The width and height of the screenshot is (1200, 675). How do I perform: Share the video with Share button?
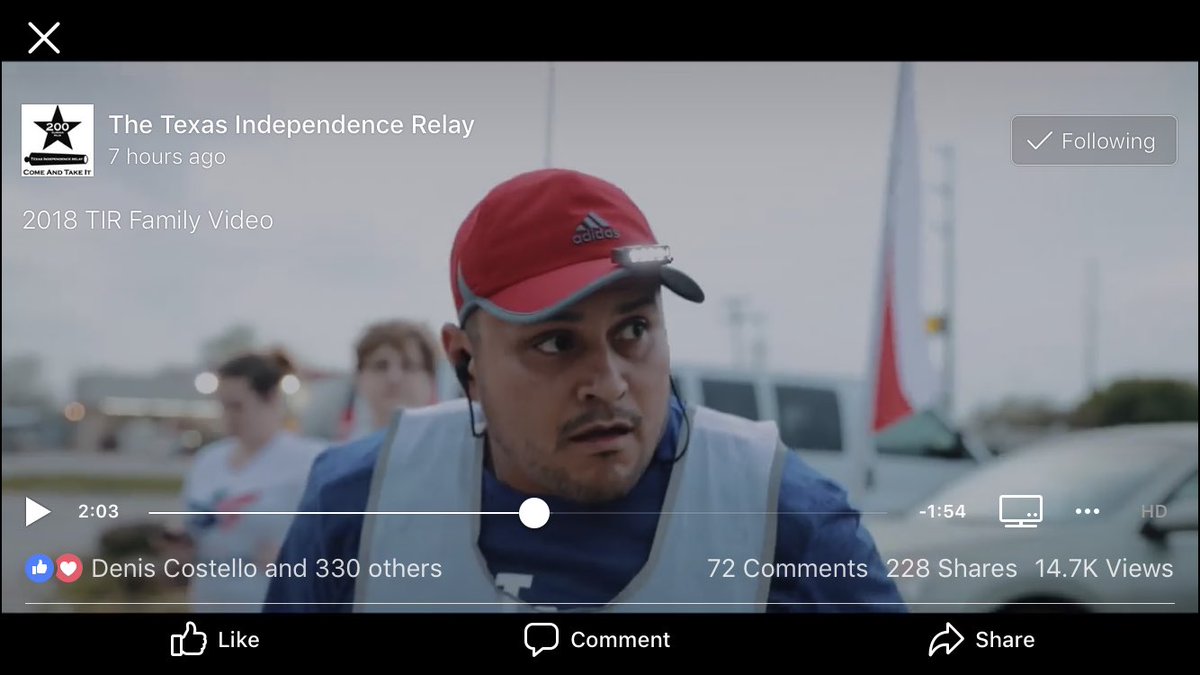[x=981, y=640]
